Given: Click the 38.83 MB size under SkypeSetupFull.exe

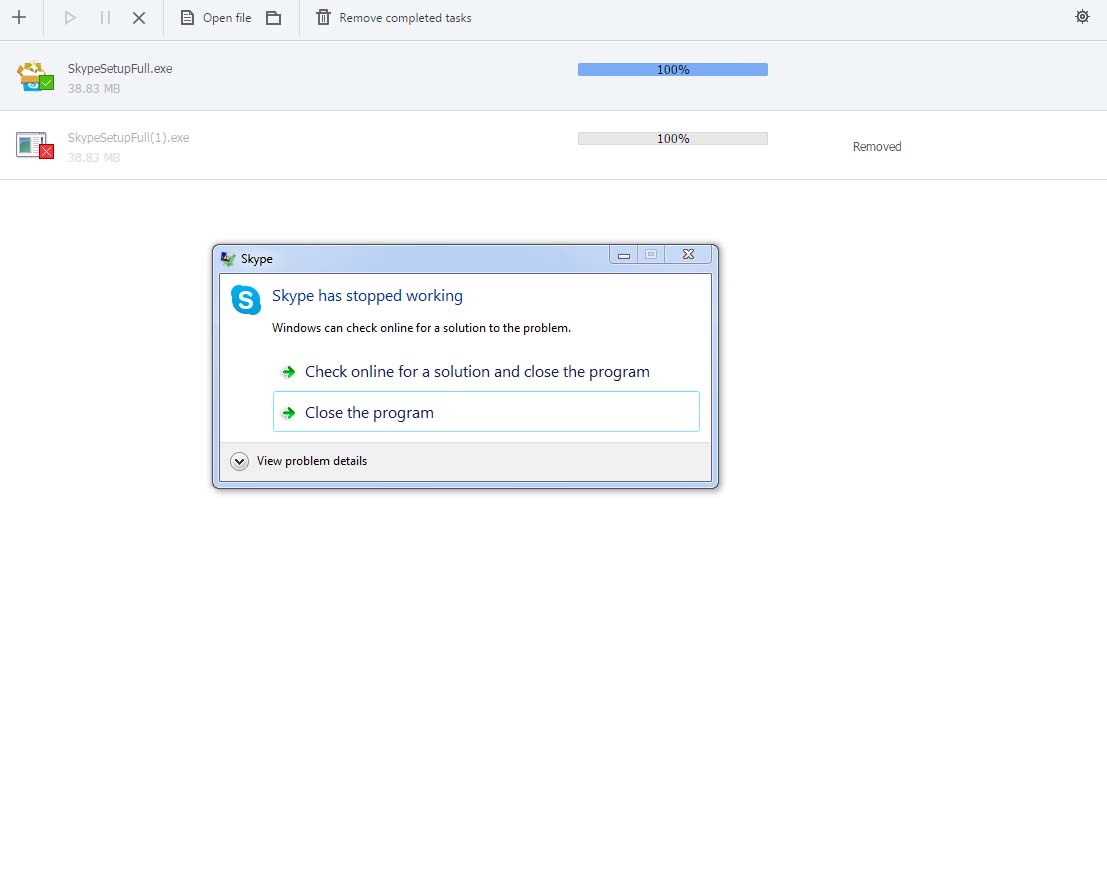Looking at the screenshot, I should [x=94, y=88].
